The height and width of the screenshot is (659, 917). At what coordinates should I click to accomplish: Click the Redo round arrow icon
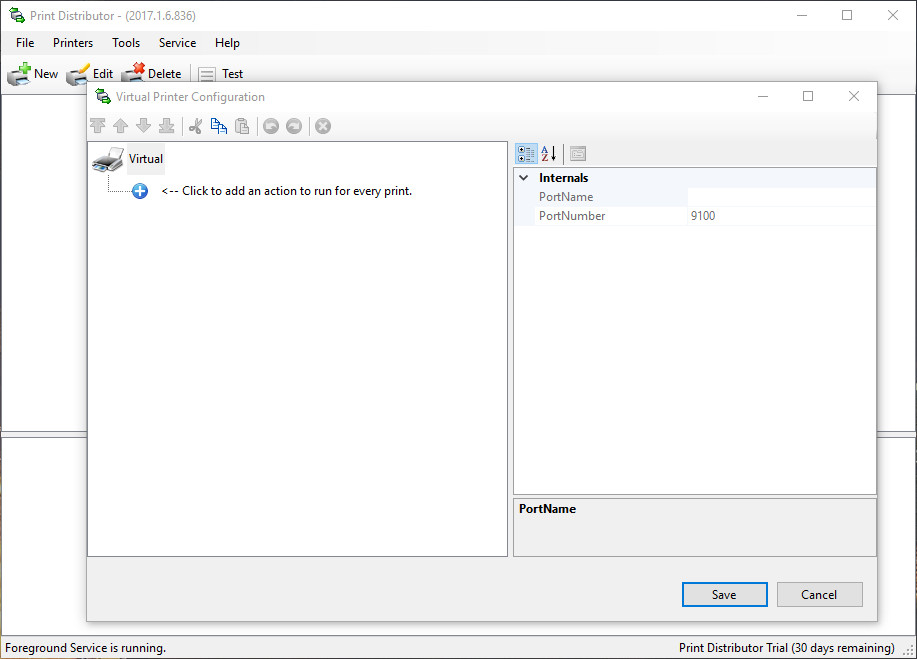point(294,126)
